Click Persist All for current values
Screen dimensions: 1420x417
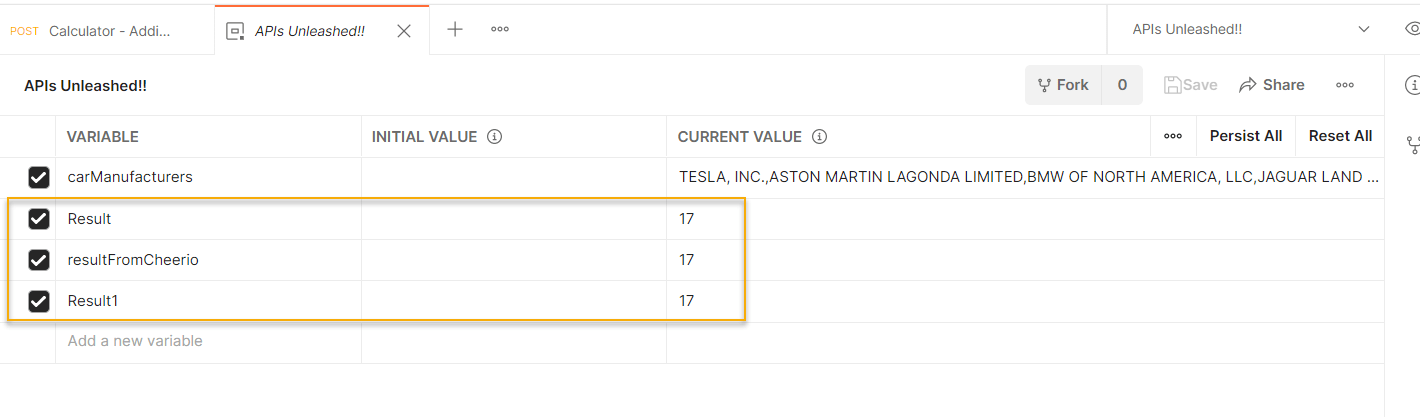pyautogui.click(x=1245, y=136)
